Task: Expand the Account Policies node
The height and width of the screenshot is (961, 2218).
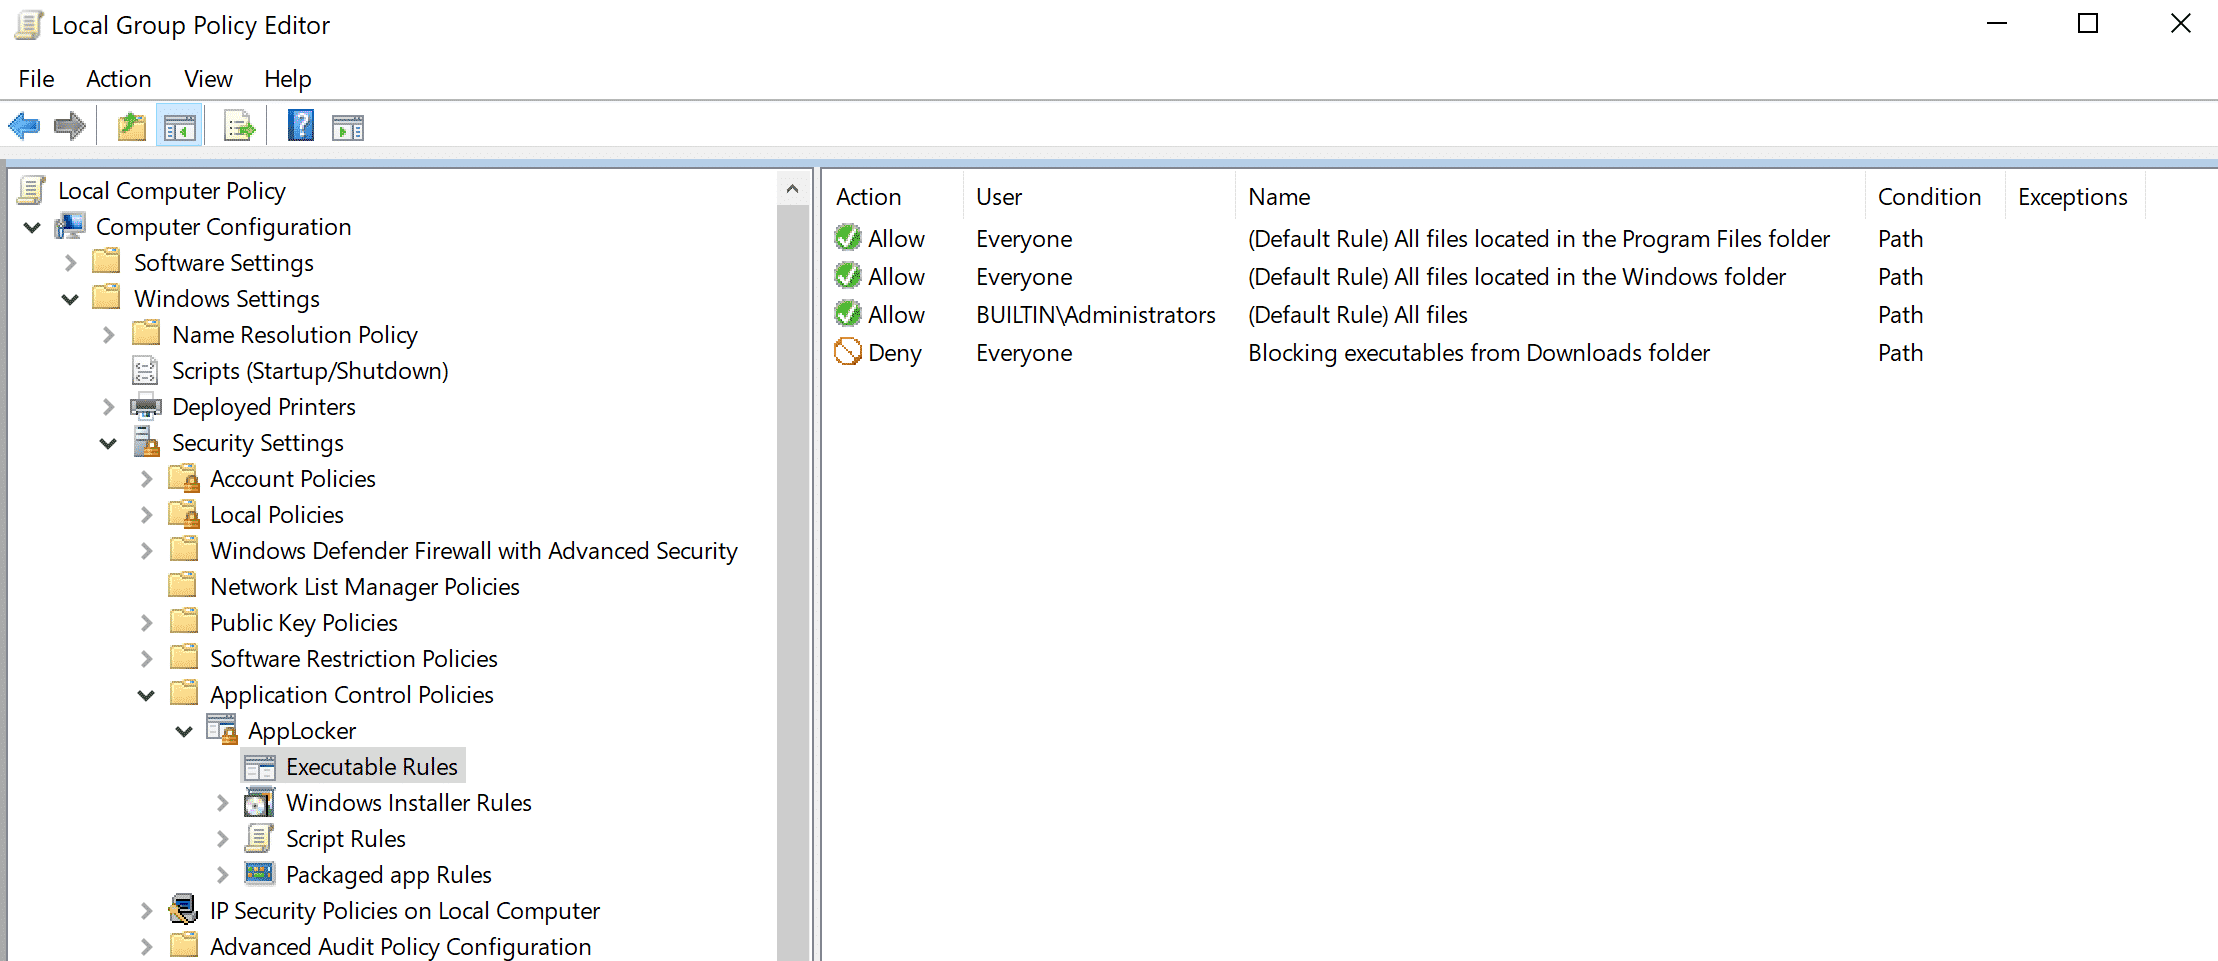Action: pyautogui.click(x=147, y=479)
